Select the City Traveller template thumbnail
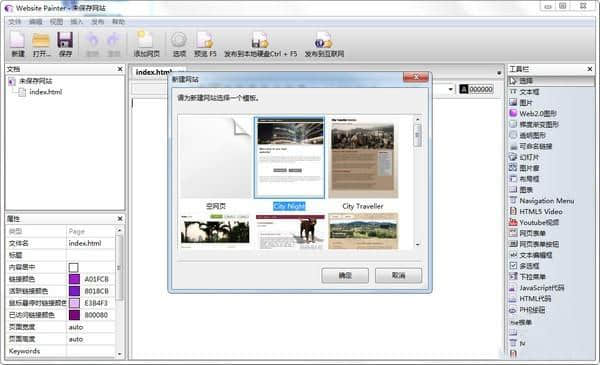 363,158
